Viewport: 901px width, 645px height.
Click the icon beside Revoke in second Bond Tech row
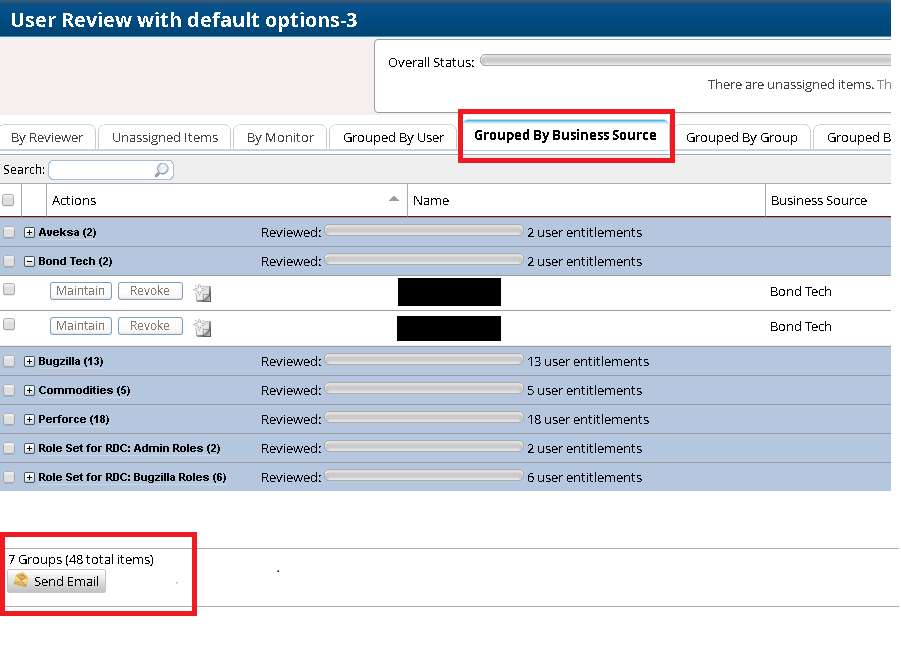pyautogui.click(x=202, y=328)
